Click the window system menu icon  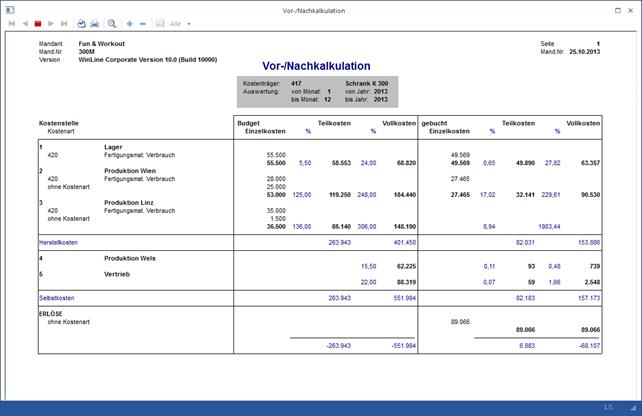tap(8, 8)
